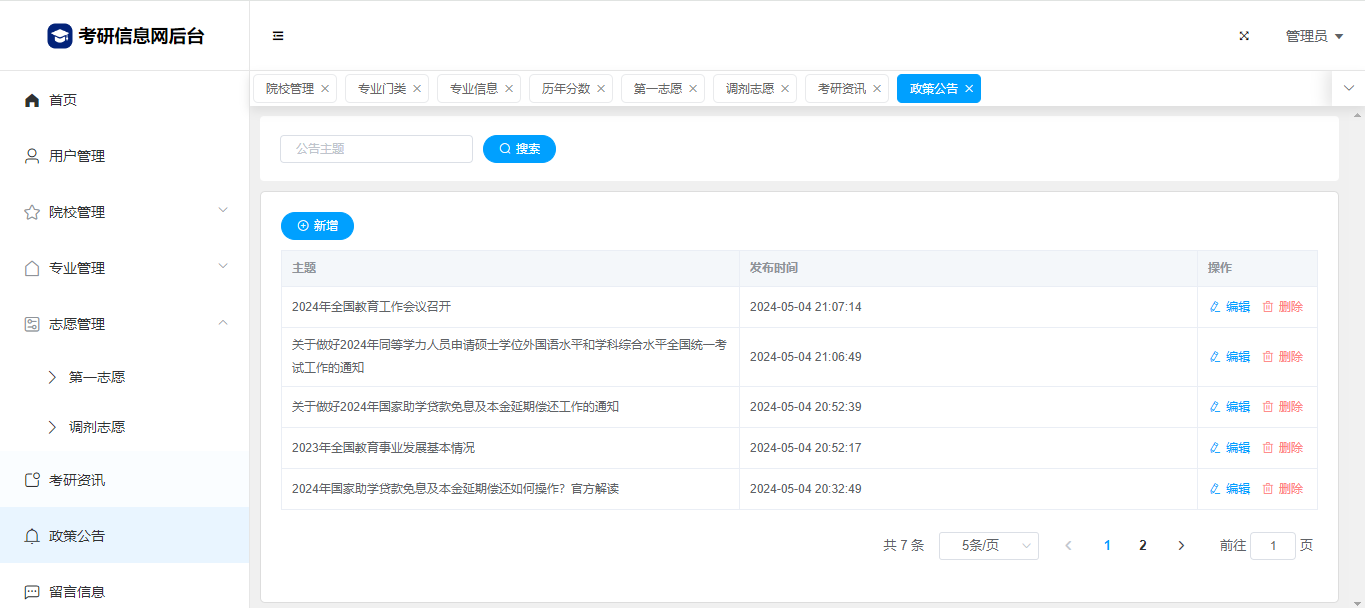The width and height of the screenshot is (1365, 608).
Task: Click the sidebar collapse hamburger icon
Action: click(278, 36)
